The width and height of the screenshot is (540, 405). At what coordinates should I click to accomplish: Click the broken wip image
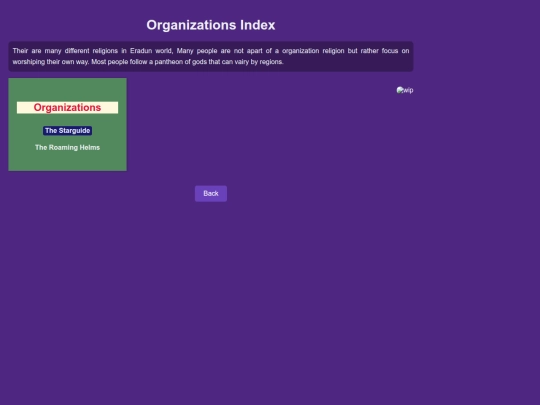pos(405,90)
